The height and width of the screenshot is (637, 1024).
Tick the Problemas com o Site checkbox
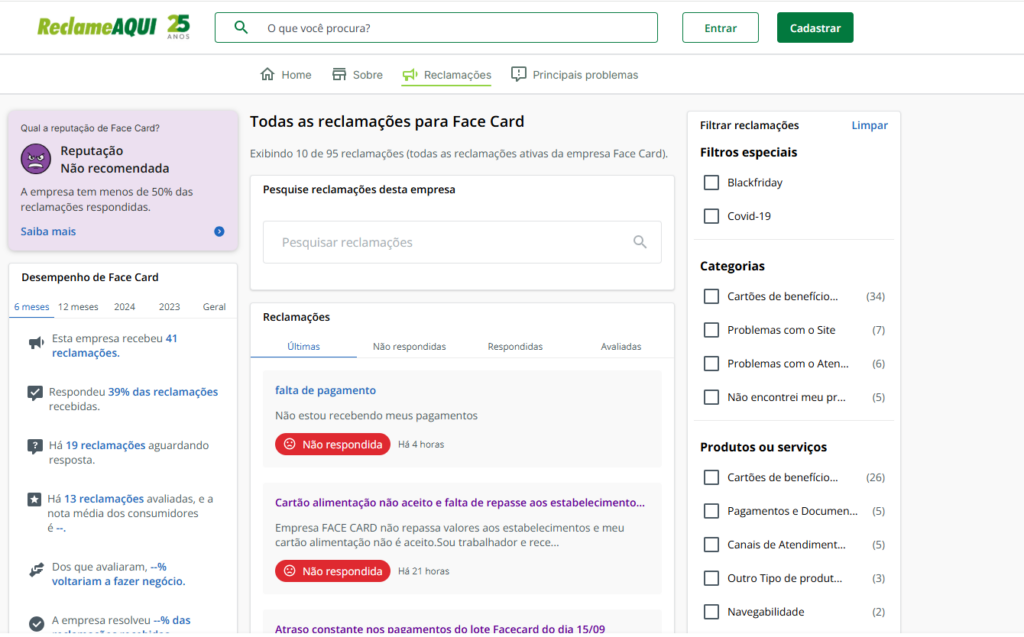(x=711, y=330)
